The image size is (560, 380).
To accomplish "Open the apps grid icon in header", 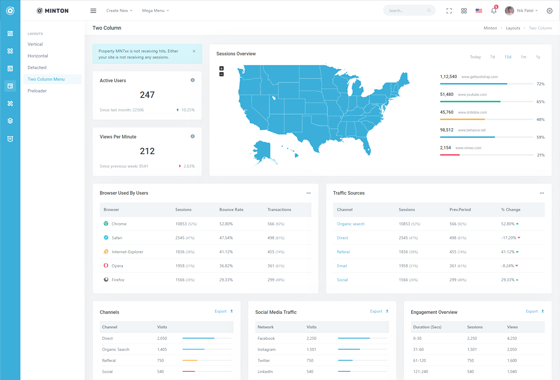I will tap(464, 11).
